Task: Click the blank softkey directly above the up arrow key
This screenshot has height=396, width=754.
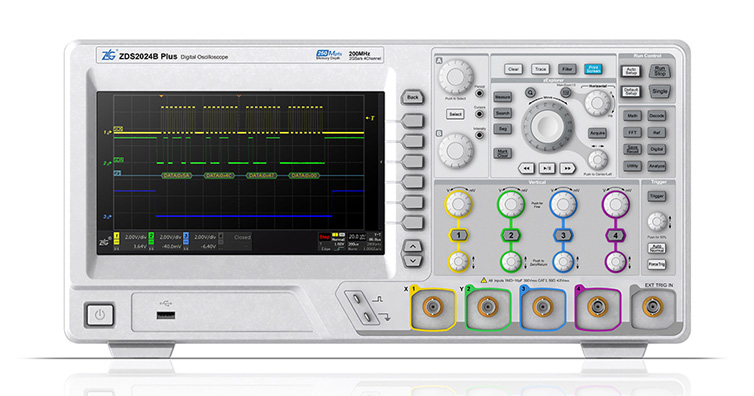Action: click(x=413, y=223)
